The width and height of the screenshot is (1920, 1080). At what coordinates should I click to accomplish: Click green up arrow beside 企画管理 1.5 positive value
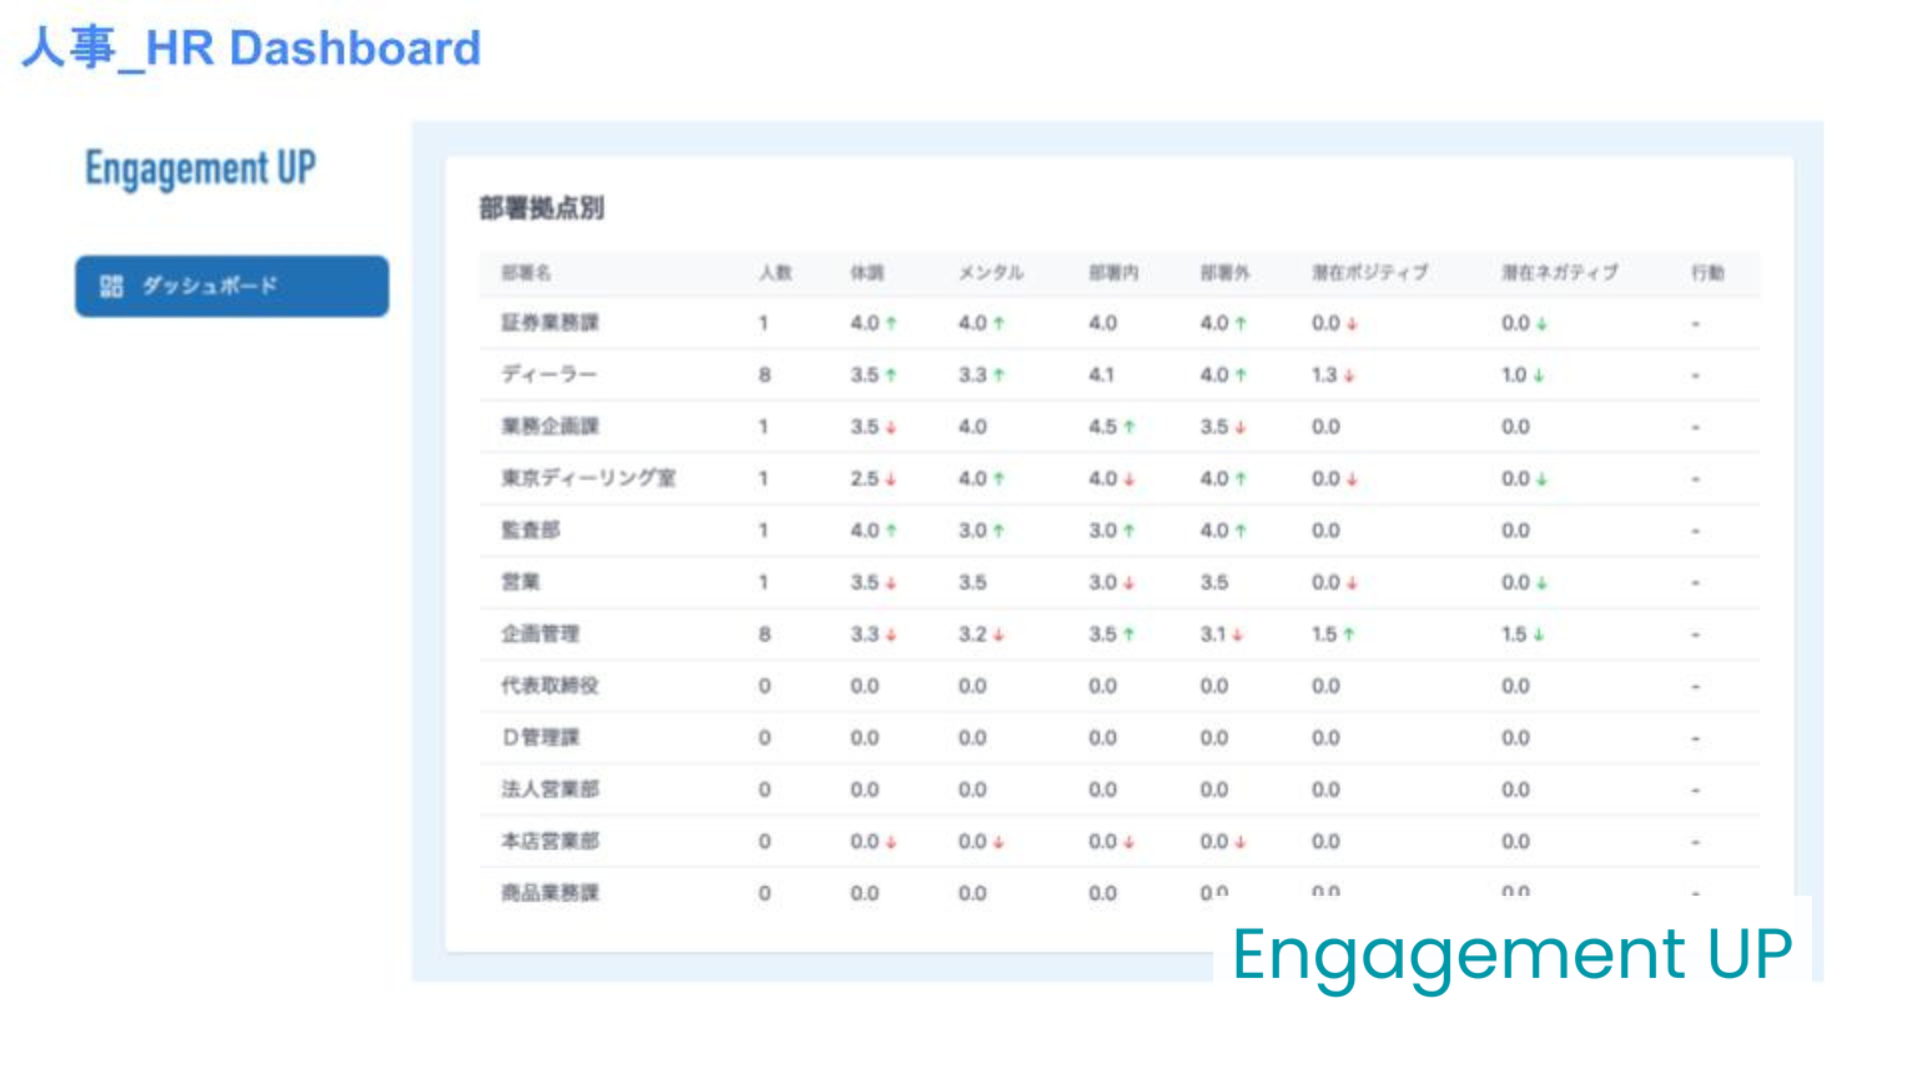[1349, 634]
